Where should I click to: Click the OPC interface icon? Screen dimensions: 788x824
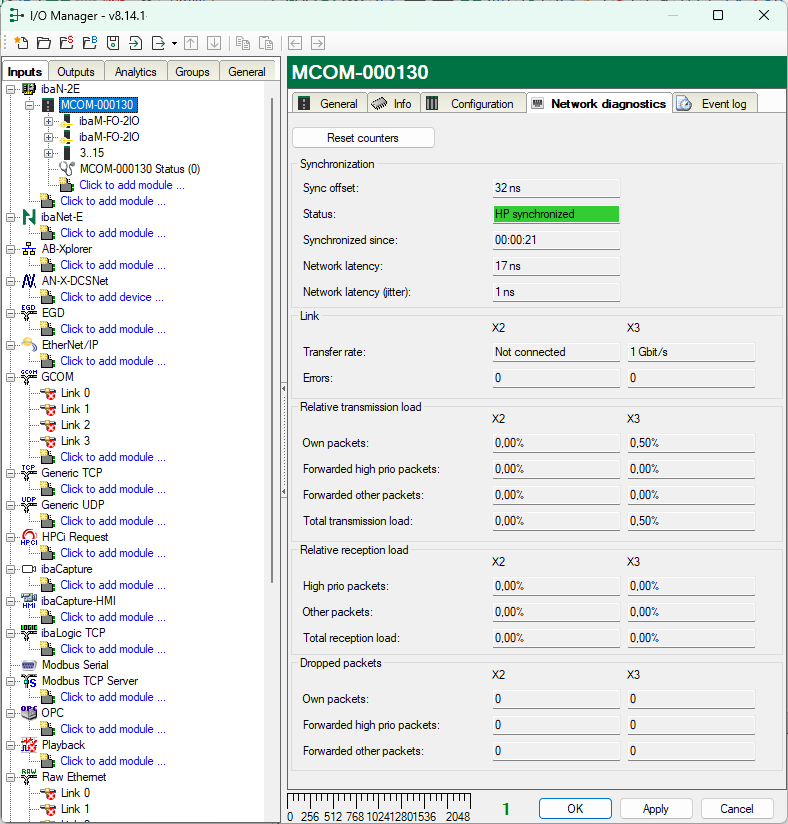click(x=28, y=713)
